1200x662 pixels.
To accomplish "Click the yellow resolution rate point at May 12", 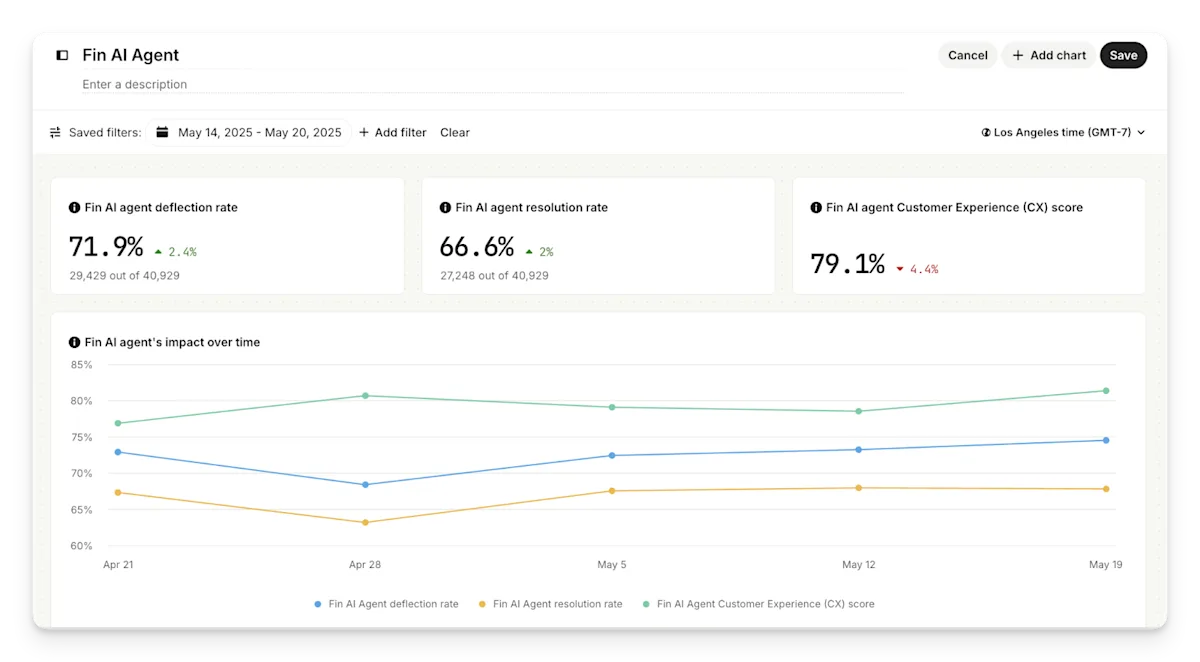I will [x=858, y=487].
